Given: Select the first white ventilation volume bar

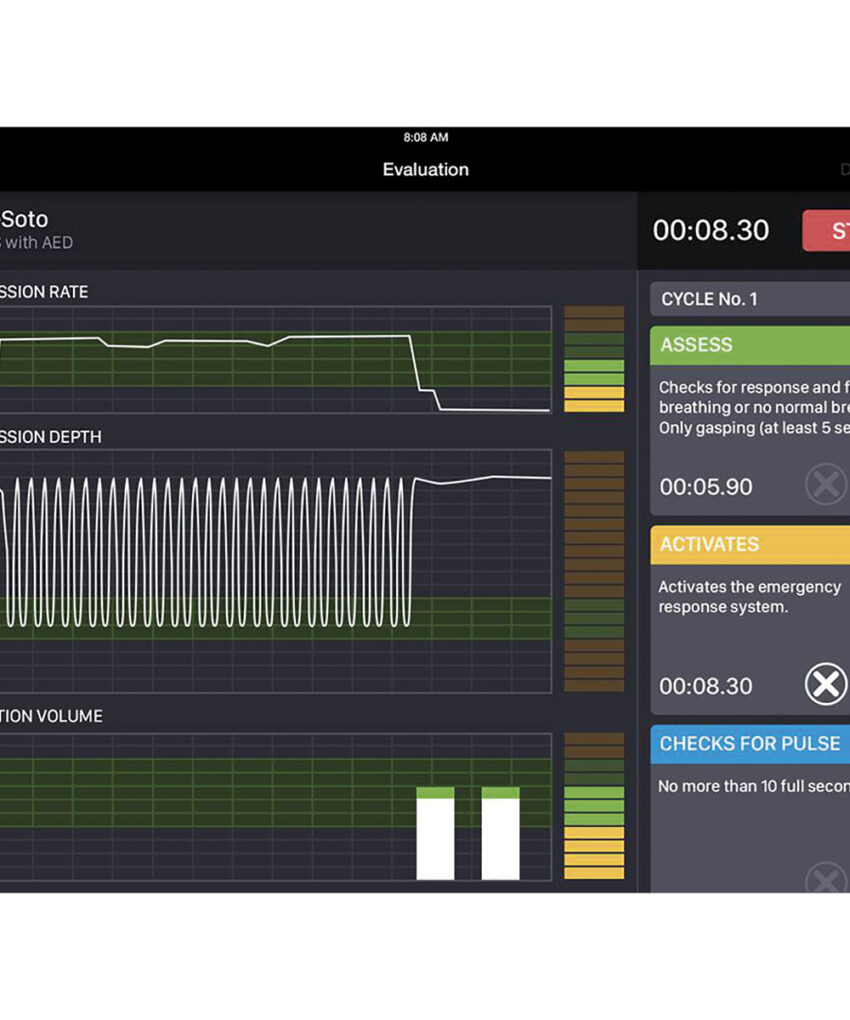Looking at the screenshot, I should 435,834.
